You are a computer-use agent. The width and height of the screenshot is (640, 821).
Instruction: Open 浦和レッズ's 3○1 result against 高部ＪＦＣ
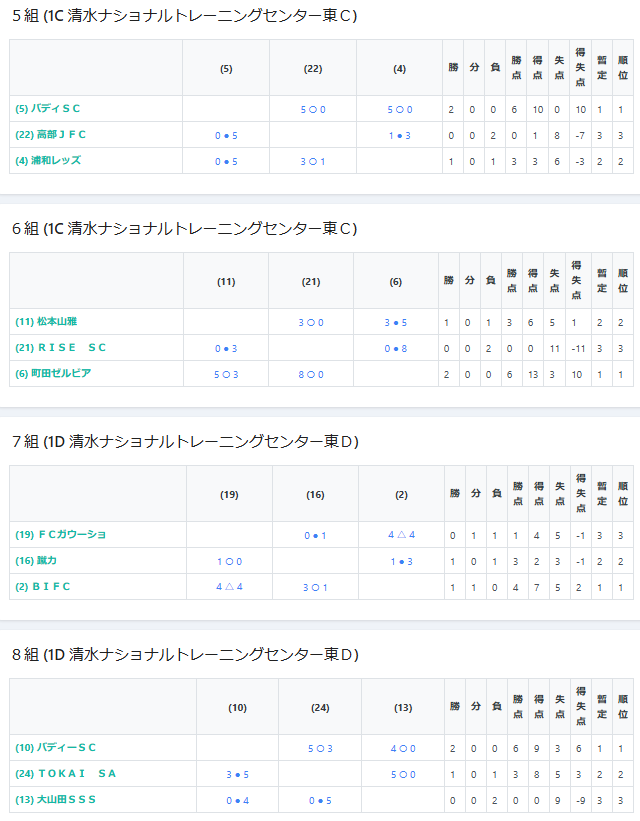(313, 162)
